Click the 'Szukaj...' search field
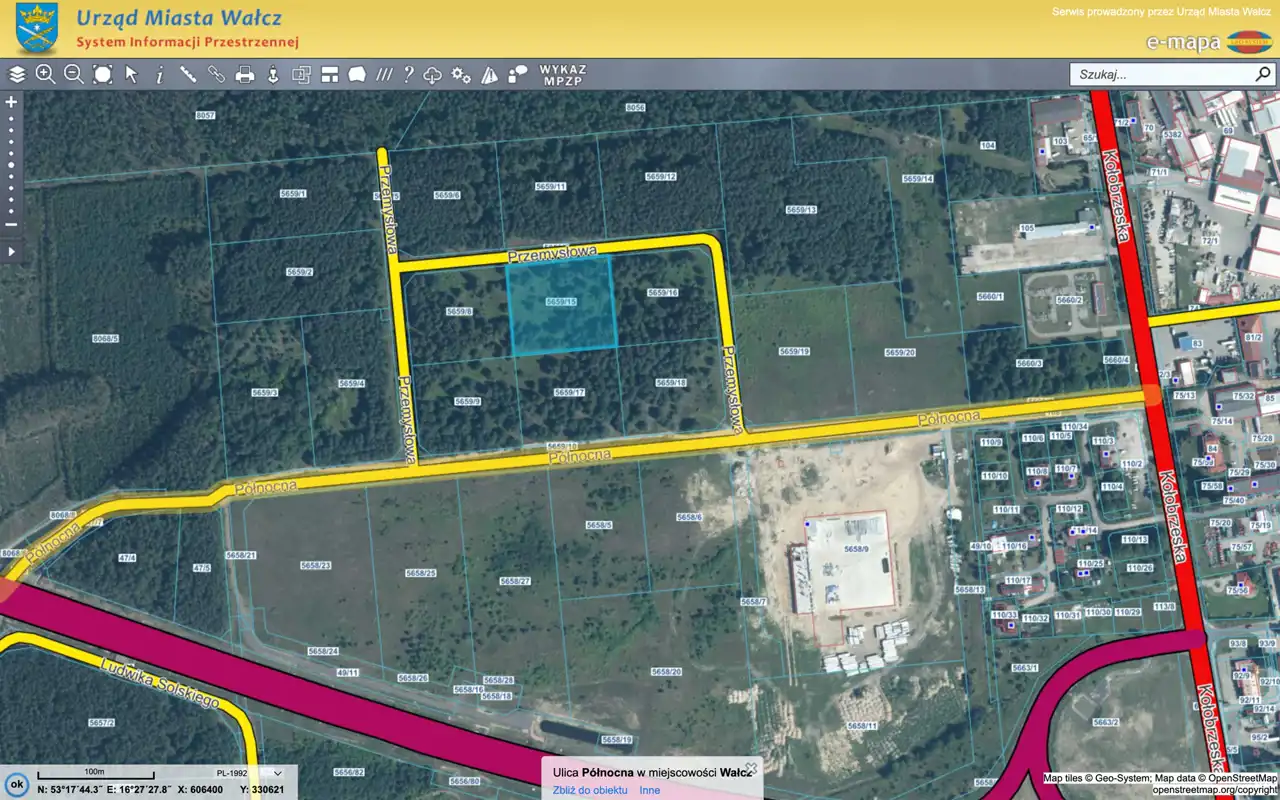The width and height of the screenshot is (1280, 800). click(x=1160, y=74)
